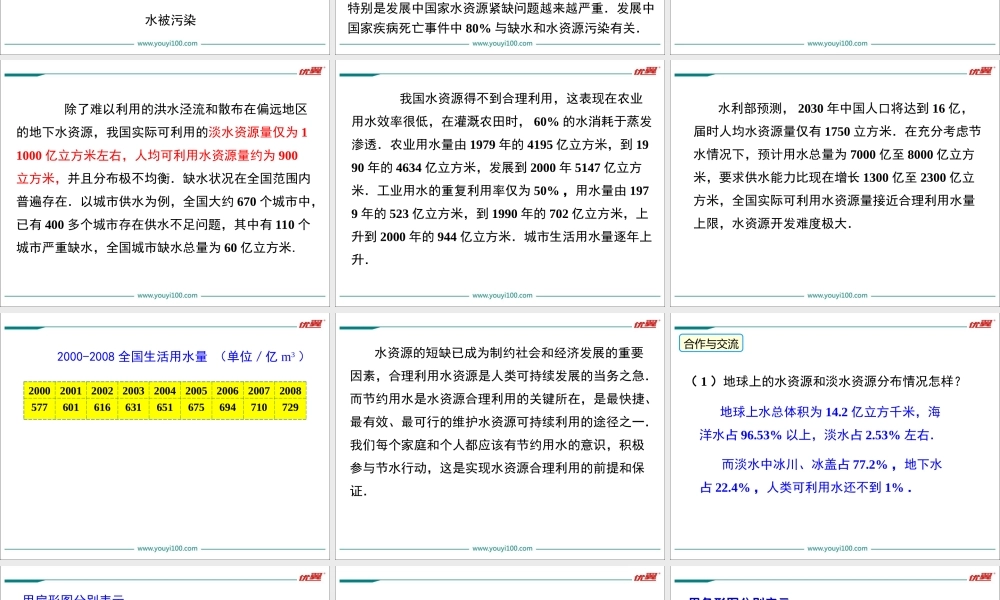Click the 优翼 logo on the freshwater resources slide
The height and width of the screenshot is (600, 1000).
[x=312, y=72]
